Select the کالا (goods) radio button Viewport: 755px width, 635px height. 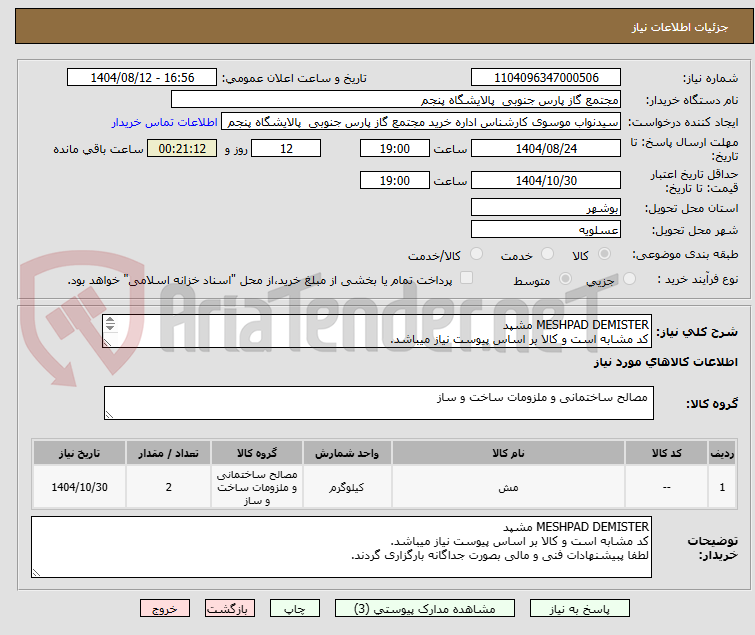coord(604,254)
